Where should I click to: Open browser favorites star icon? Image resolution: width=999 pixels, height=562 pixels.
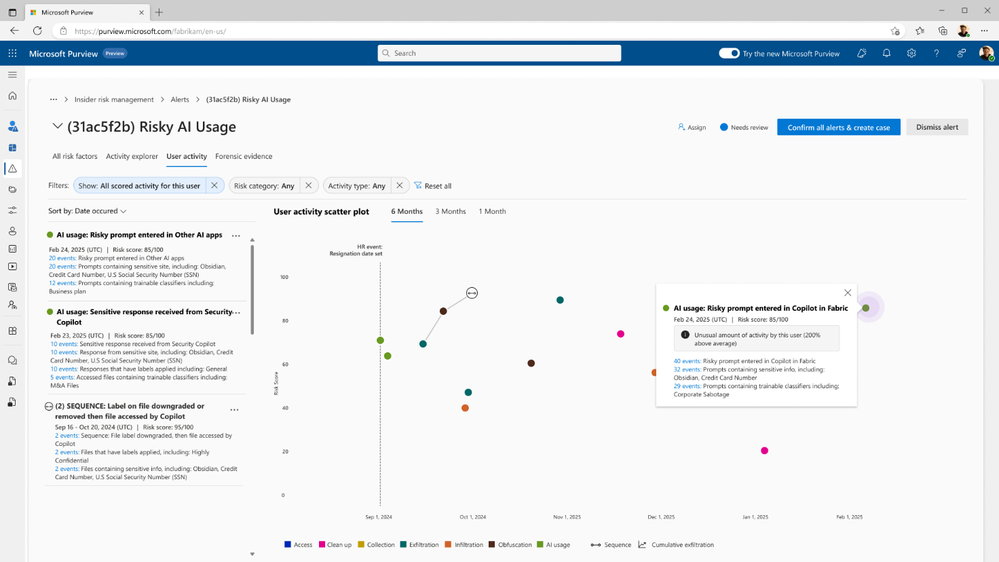[x=919, y=31]
